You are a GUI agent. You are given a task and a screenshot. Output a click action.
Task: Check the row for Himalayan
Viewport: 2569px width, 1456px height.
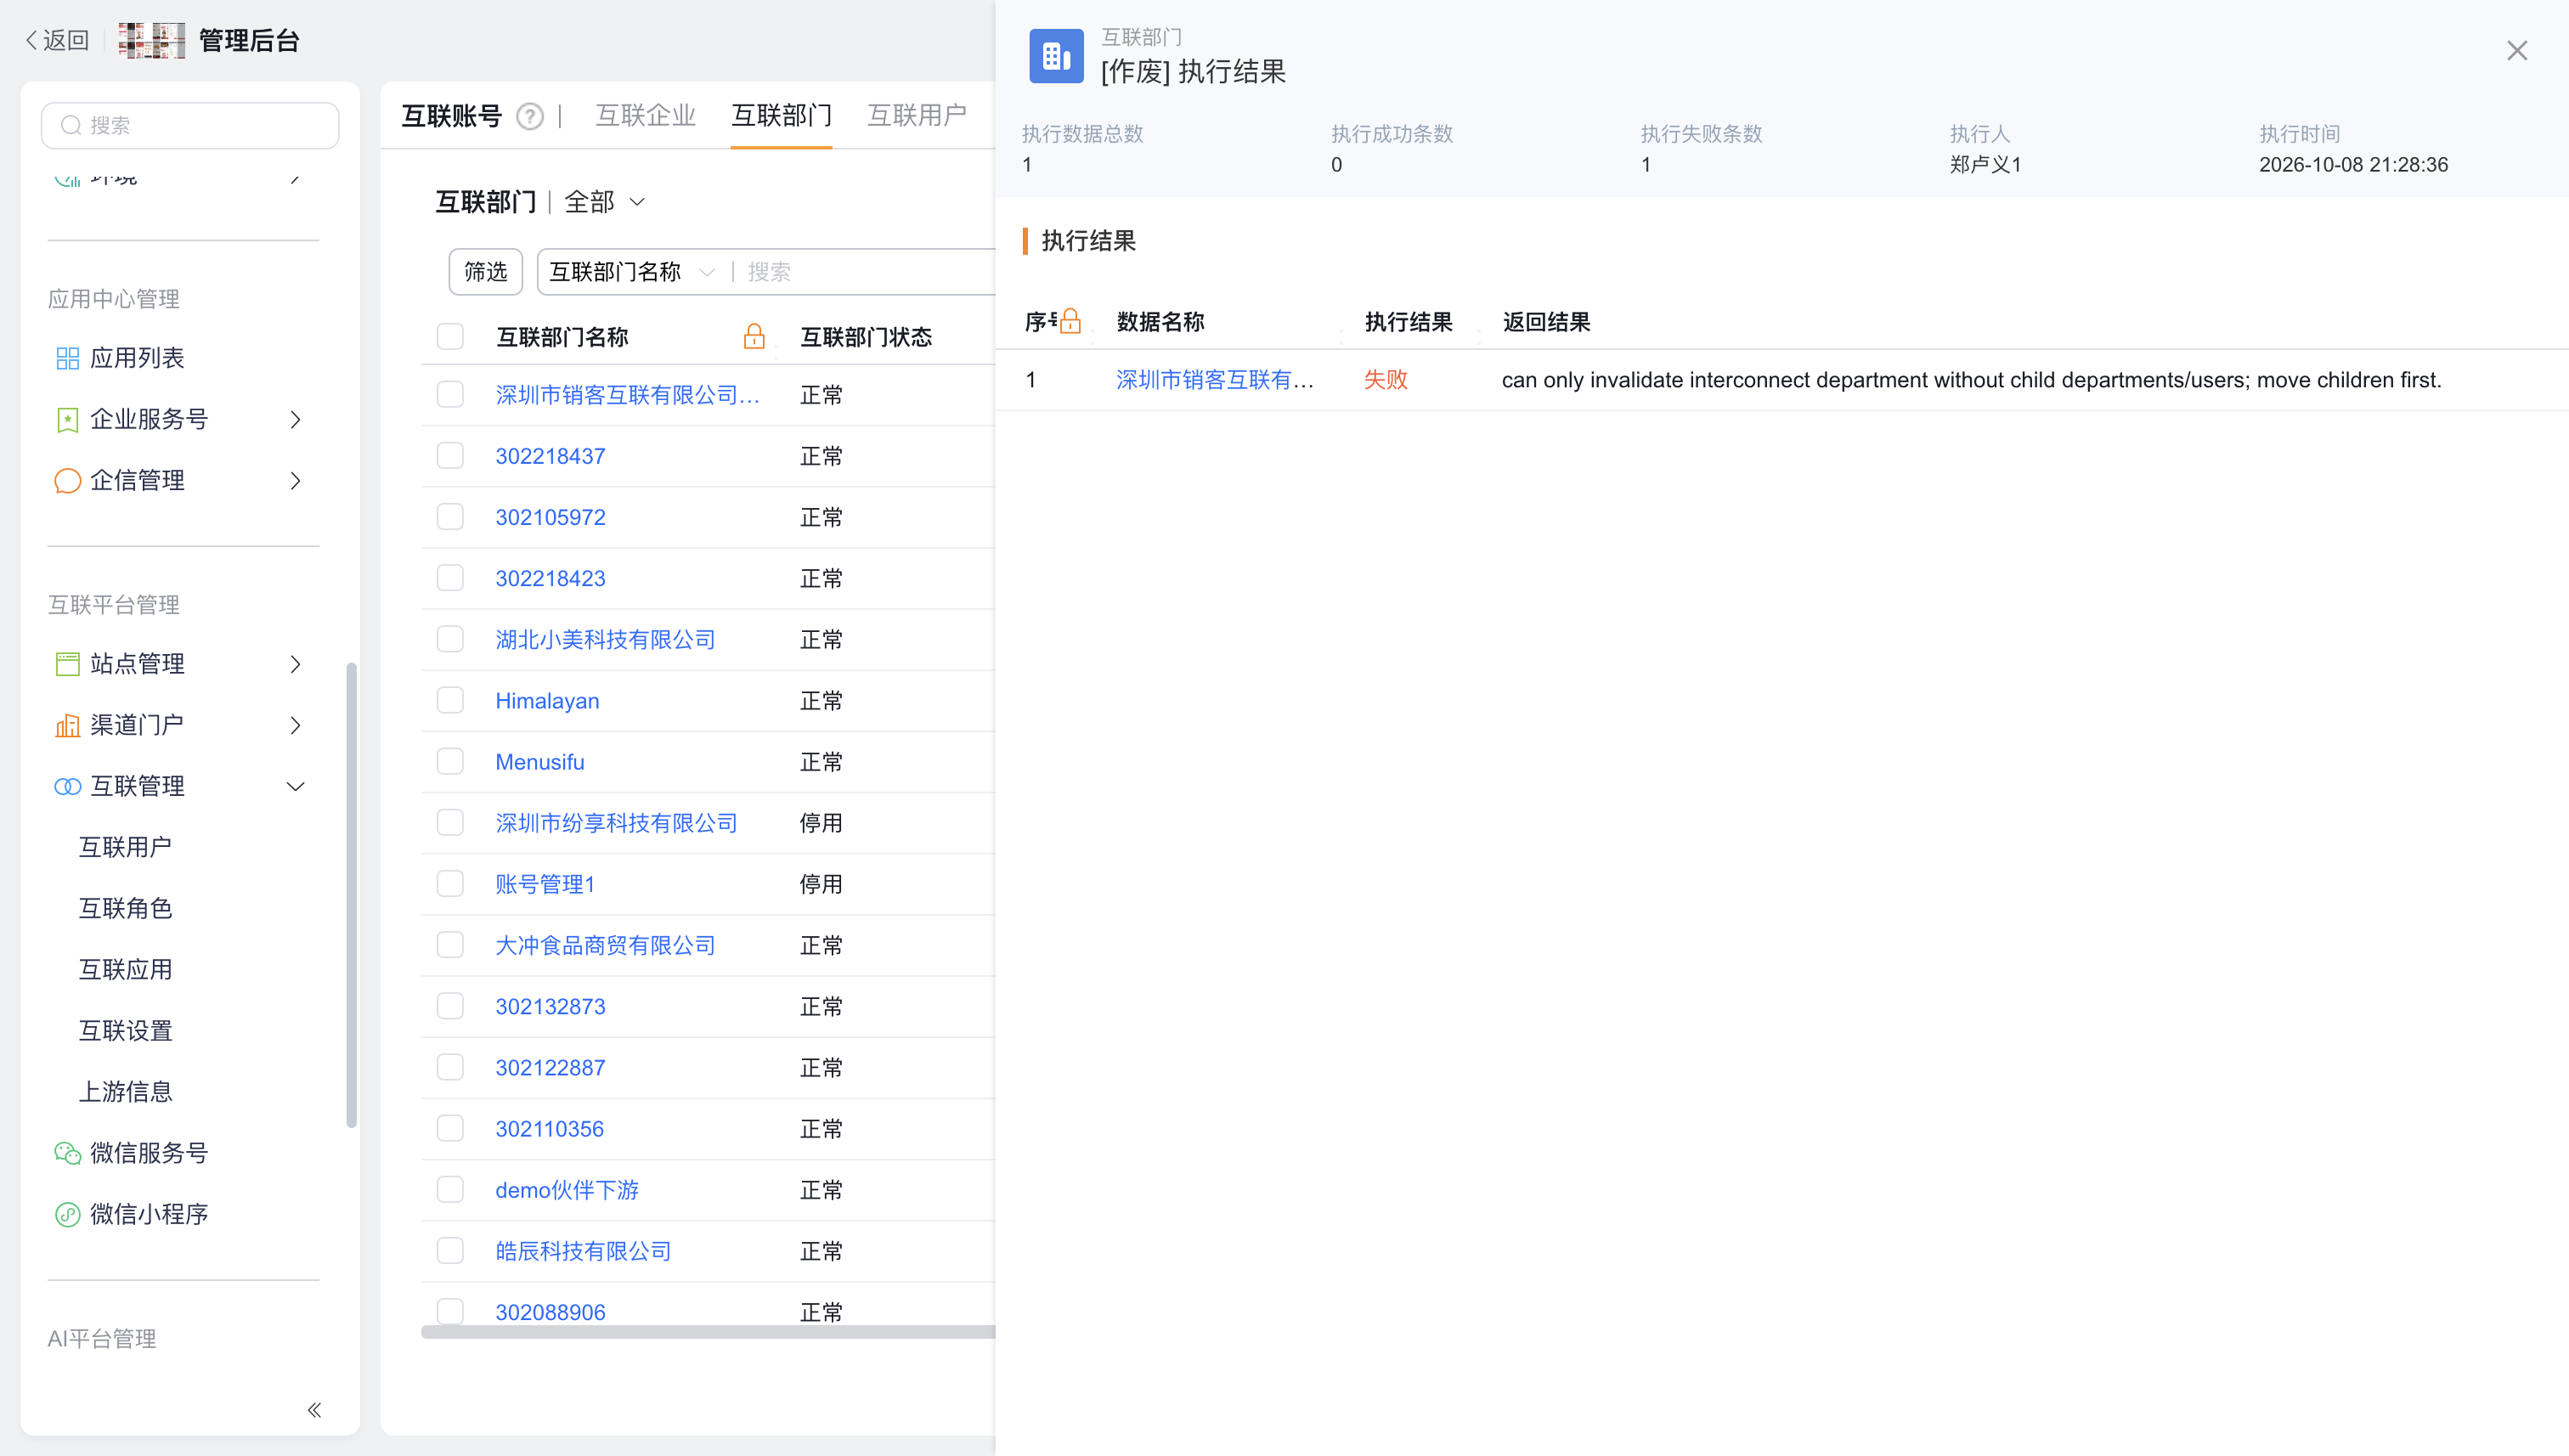pyautogui.click(x=450, y=700)
